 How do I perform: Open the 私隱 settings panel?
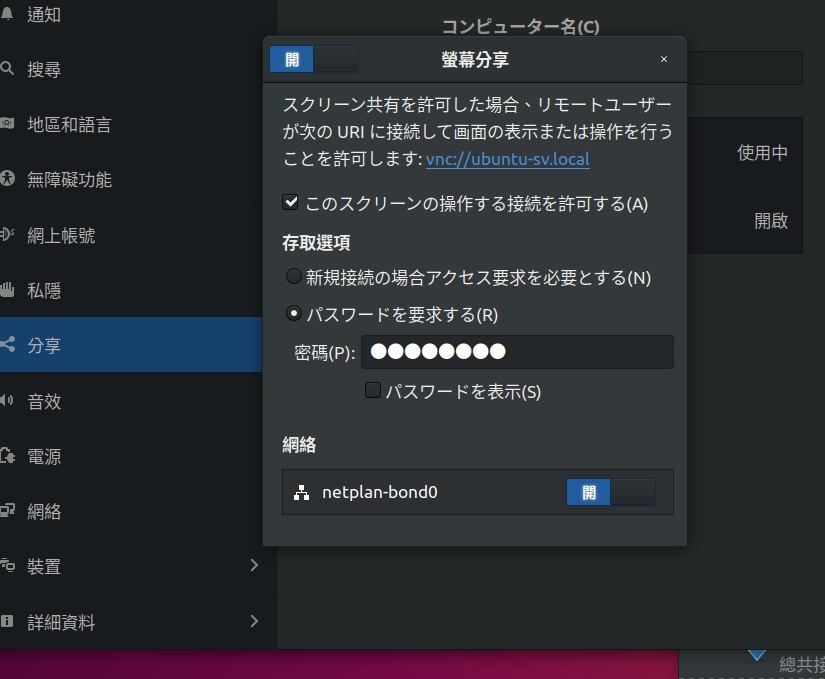(131, 290)
